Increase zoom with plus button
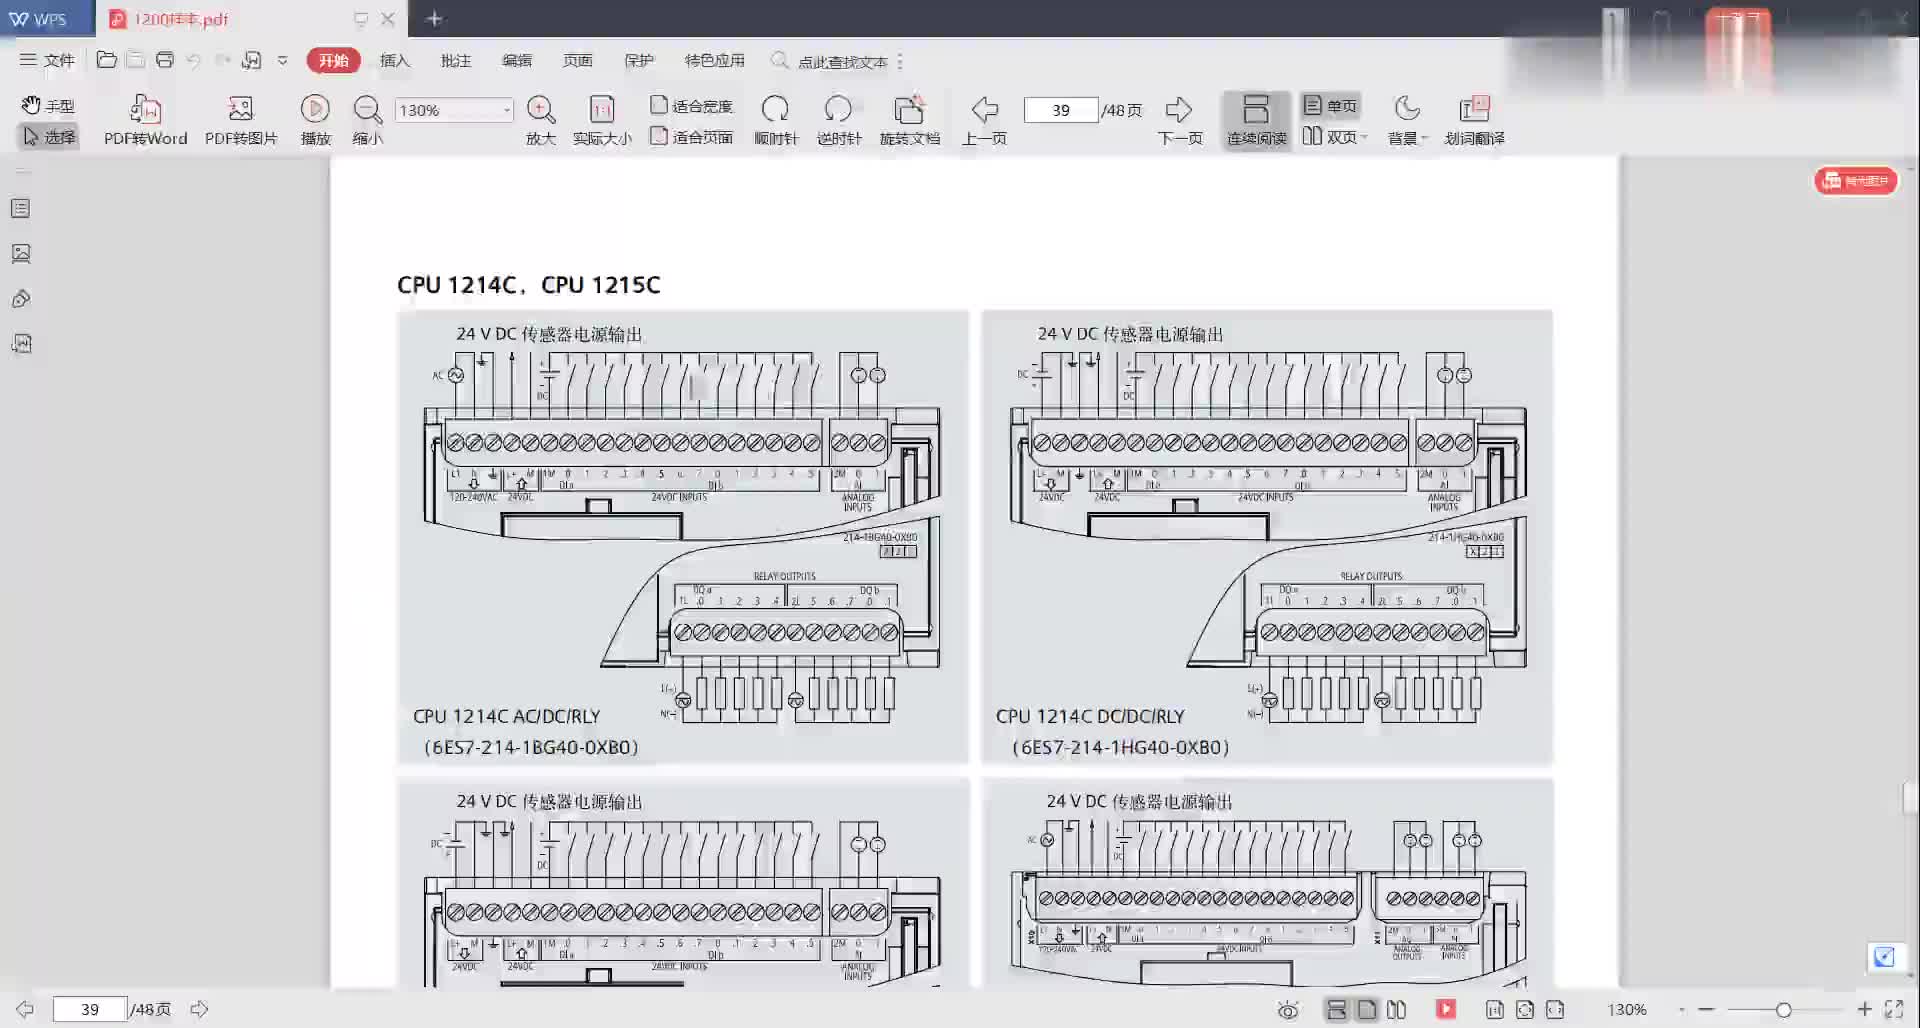The width and height of the screenshot is (1920, 1028). (1864, 1009)
